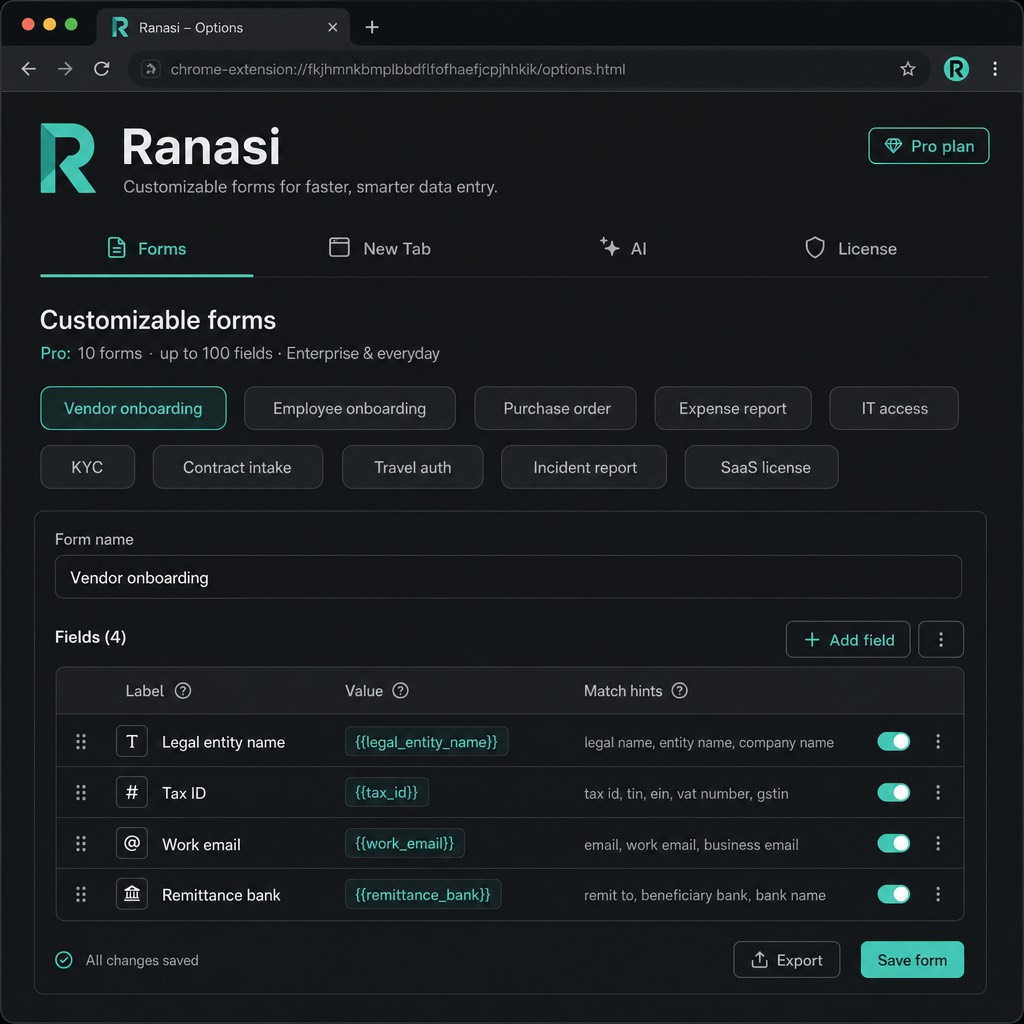Grab the drag handle for Work email
The image size is (1024, 1024).
pyautogui.click(x=81, y=843)
